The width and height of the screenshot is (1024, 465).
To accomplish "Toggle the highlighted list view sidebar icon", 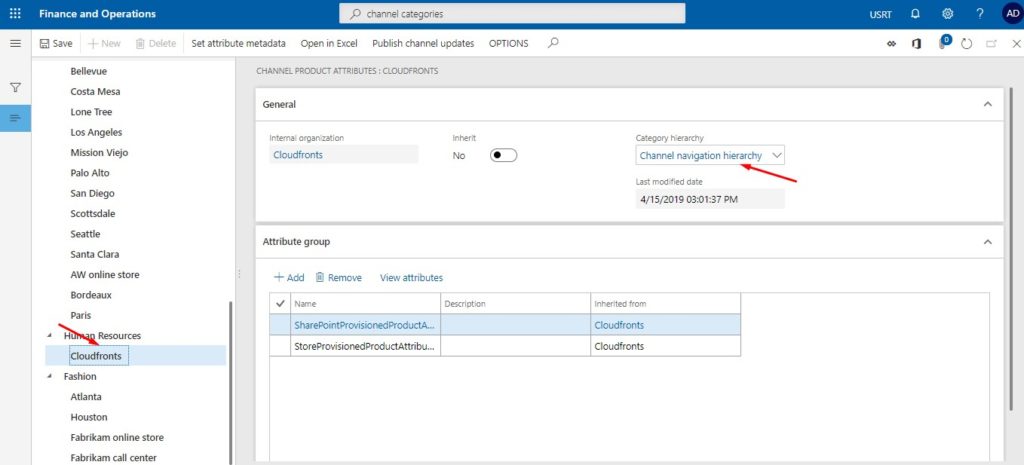I will [16, 118].
